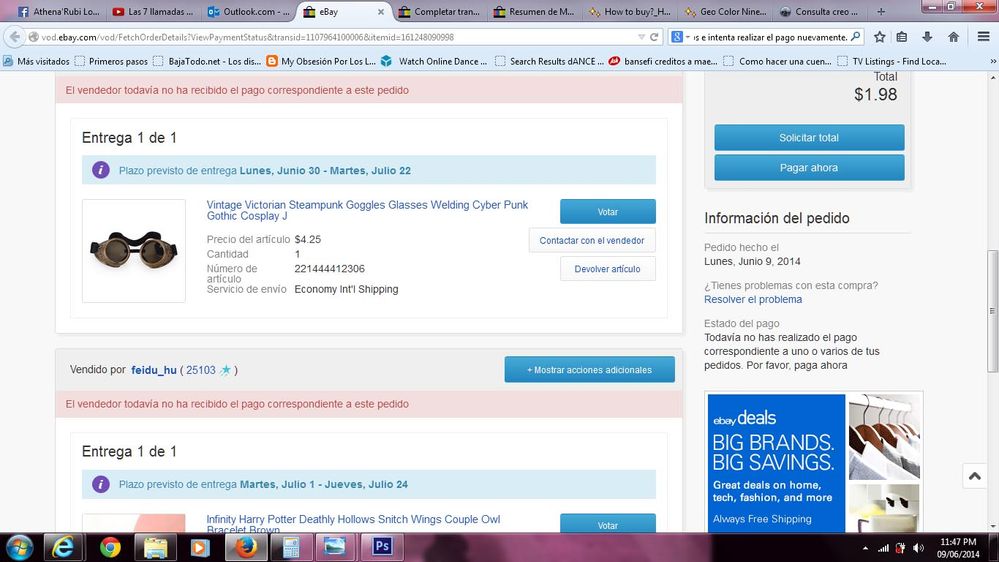Open Windows Explorer folder in taskbar

coord(155,547)
